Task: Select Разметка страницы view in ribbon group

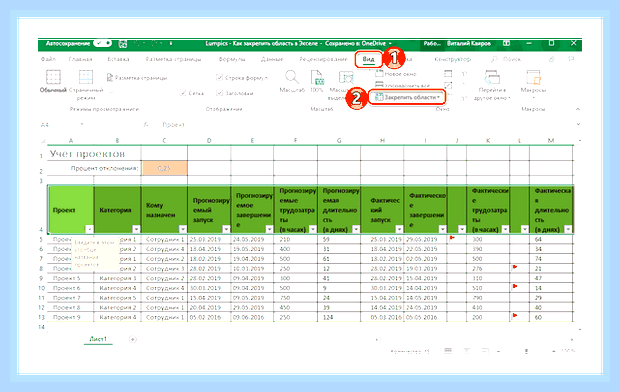Action: (137, 78)
